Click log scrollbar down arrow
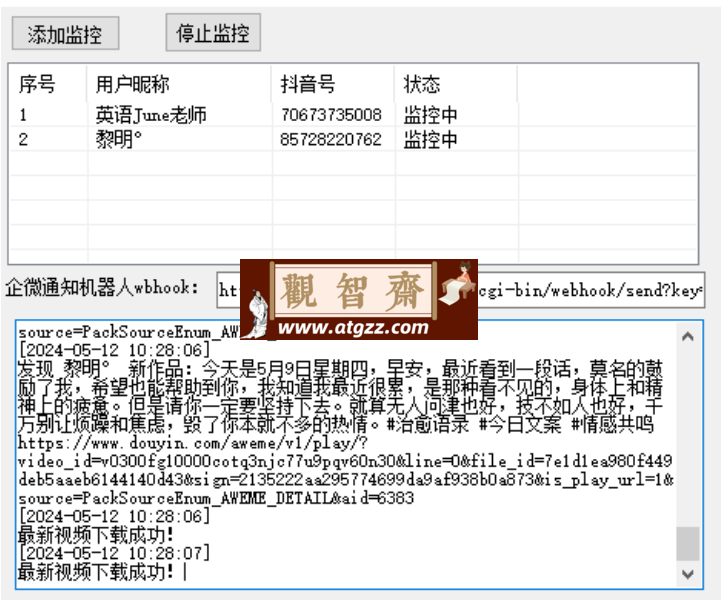The height and width of the screenshot is (600, 721). tap(688, 574)
